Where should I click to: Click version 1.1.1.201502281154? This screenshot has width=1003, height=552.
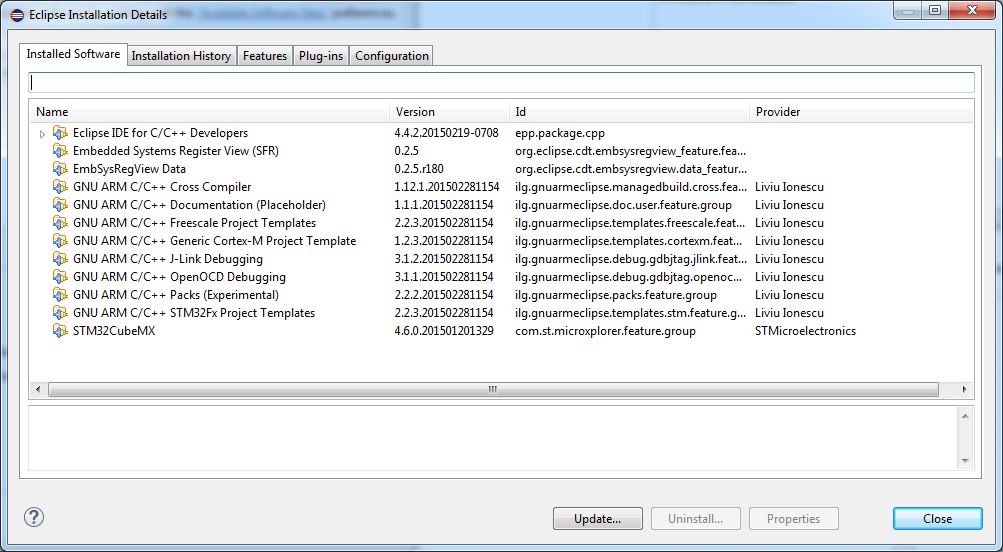443,205
